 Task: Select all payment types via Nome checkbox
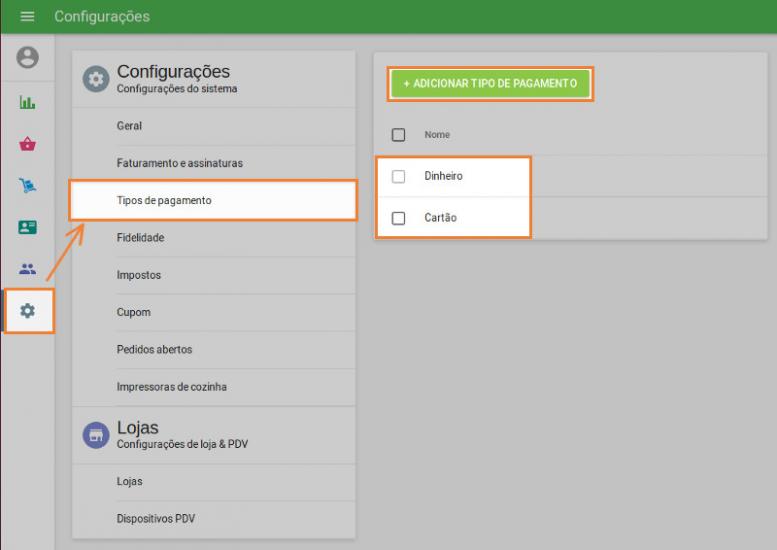pos(398,135)
